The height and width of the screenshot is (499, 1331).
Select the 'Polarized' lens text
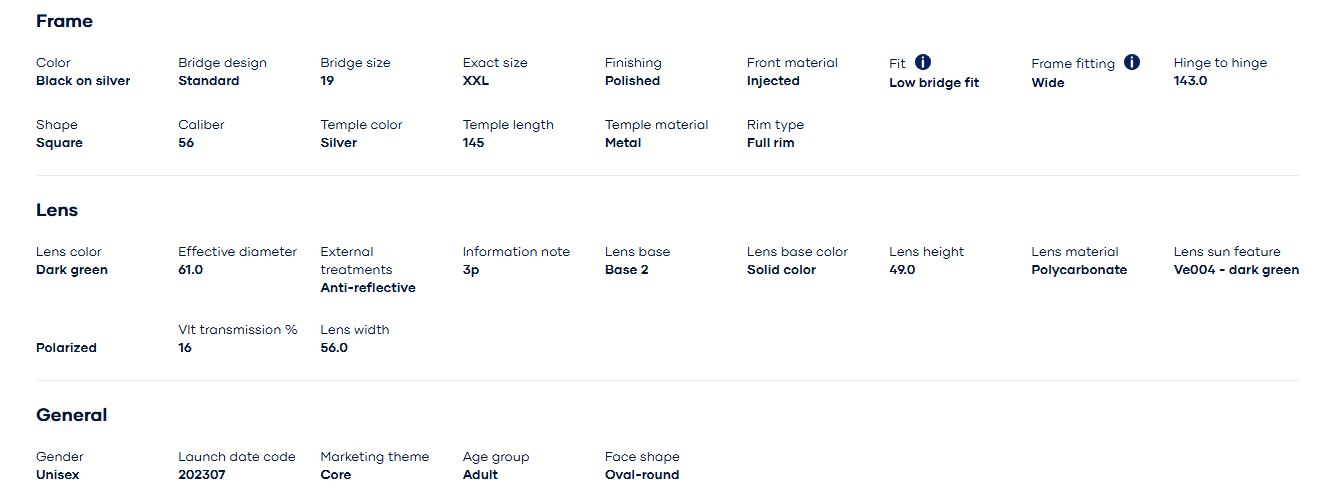pyautogui.click(x=66, y=348)
